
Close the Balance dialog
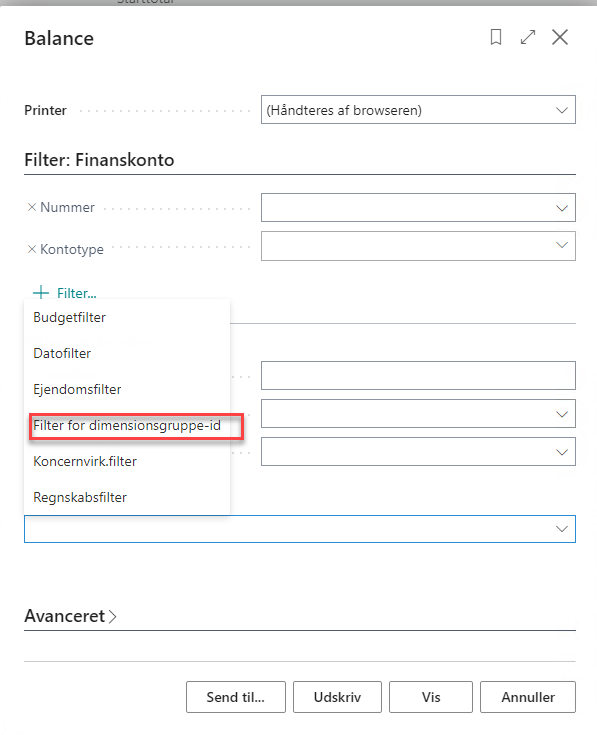pyautogui.click(x=560, y=37)
